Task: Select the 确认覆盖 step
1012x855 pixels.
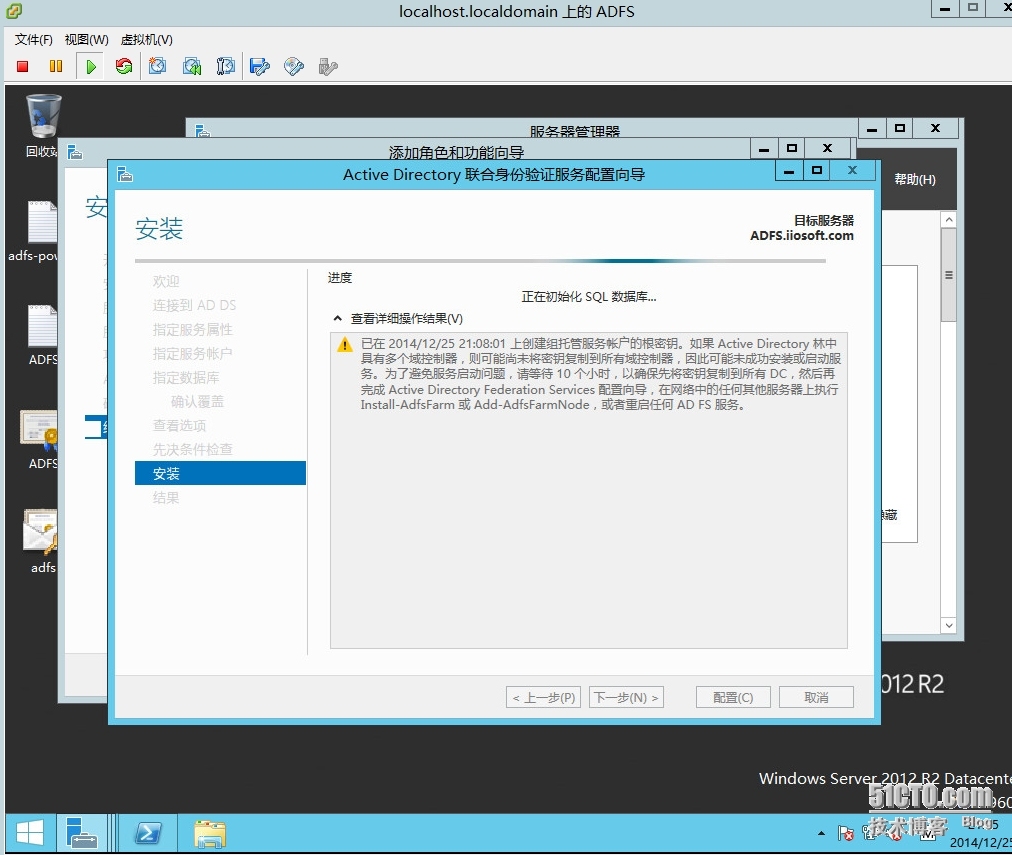Action: pyautogui.click(x=197, y=401)
